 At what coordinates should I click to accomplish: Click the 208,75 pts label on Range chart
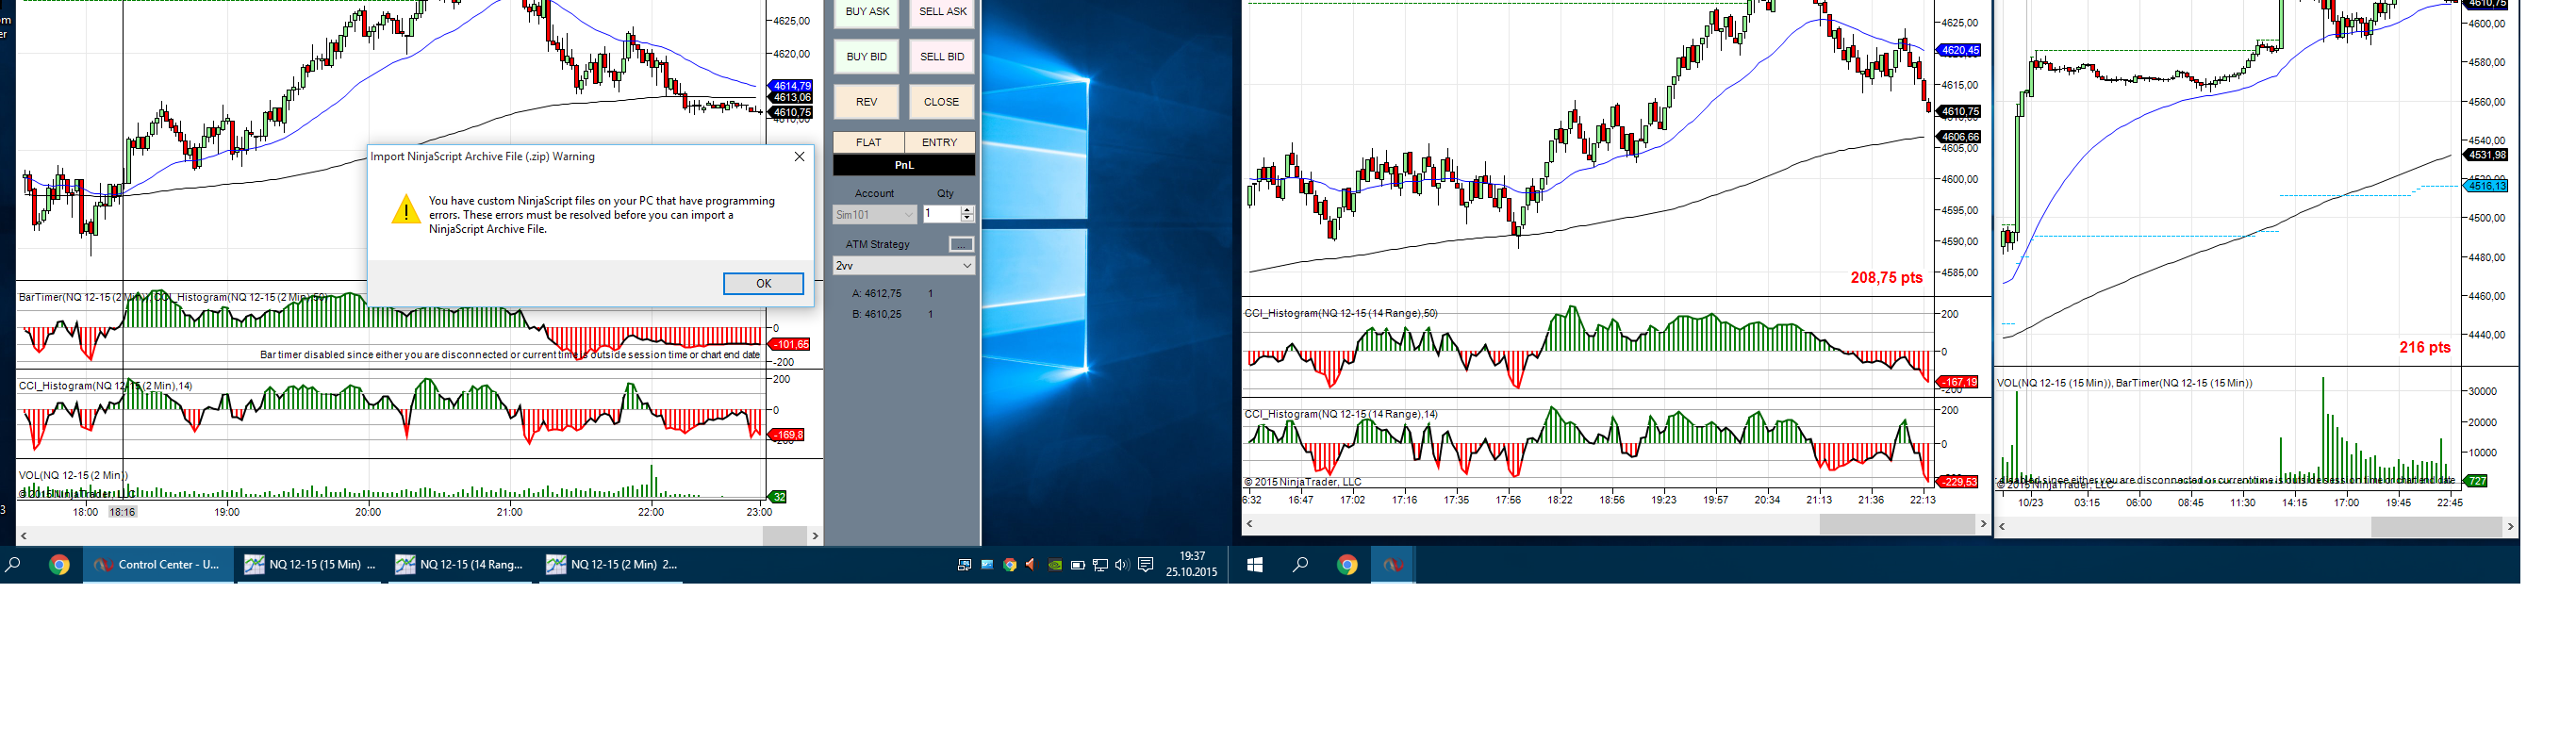[1886, 278]
